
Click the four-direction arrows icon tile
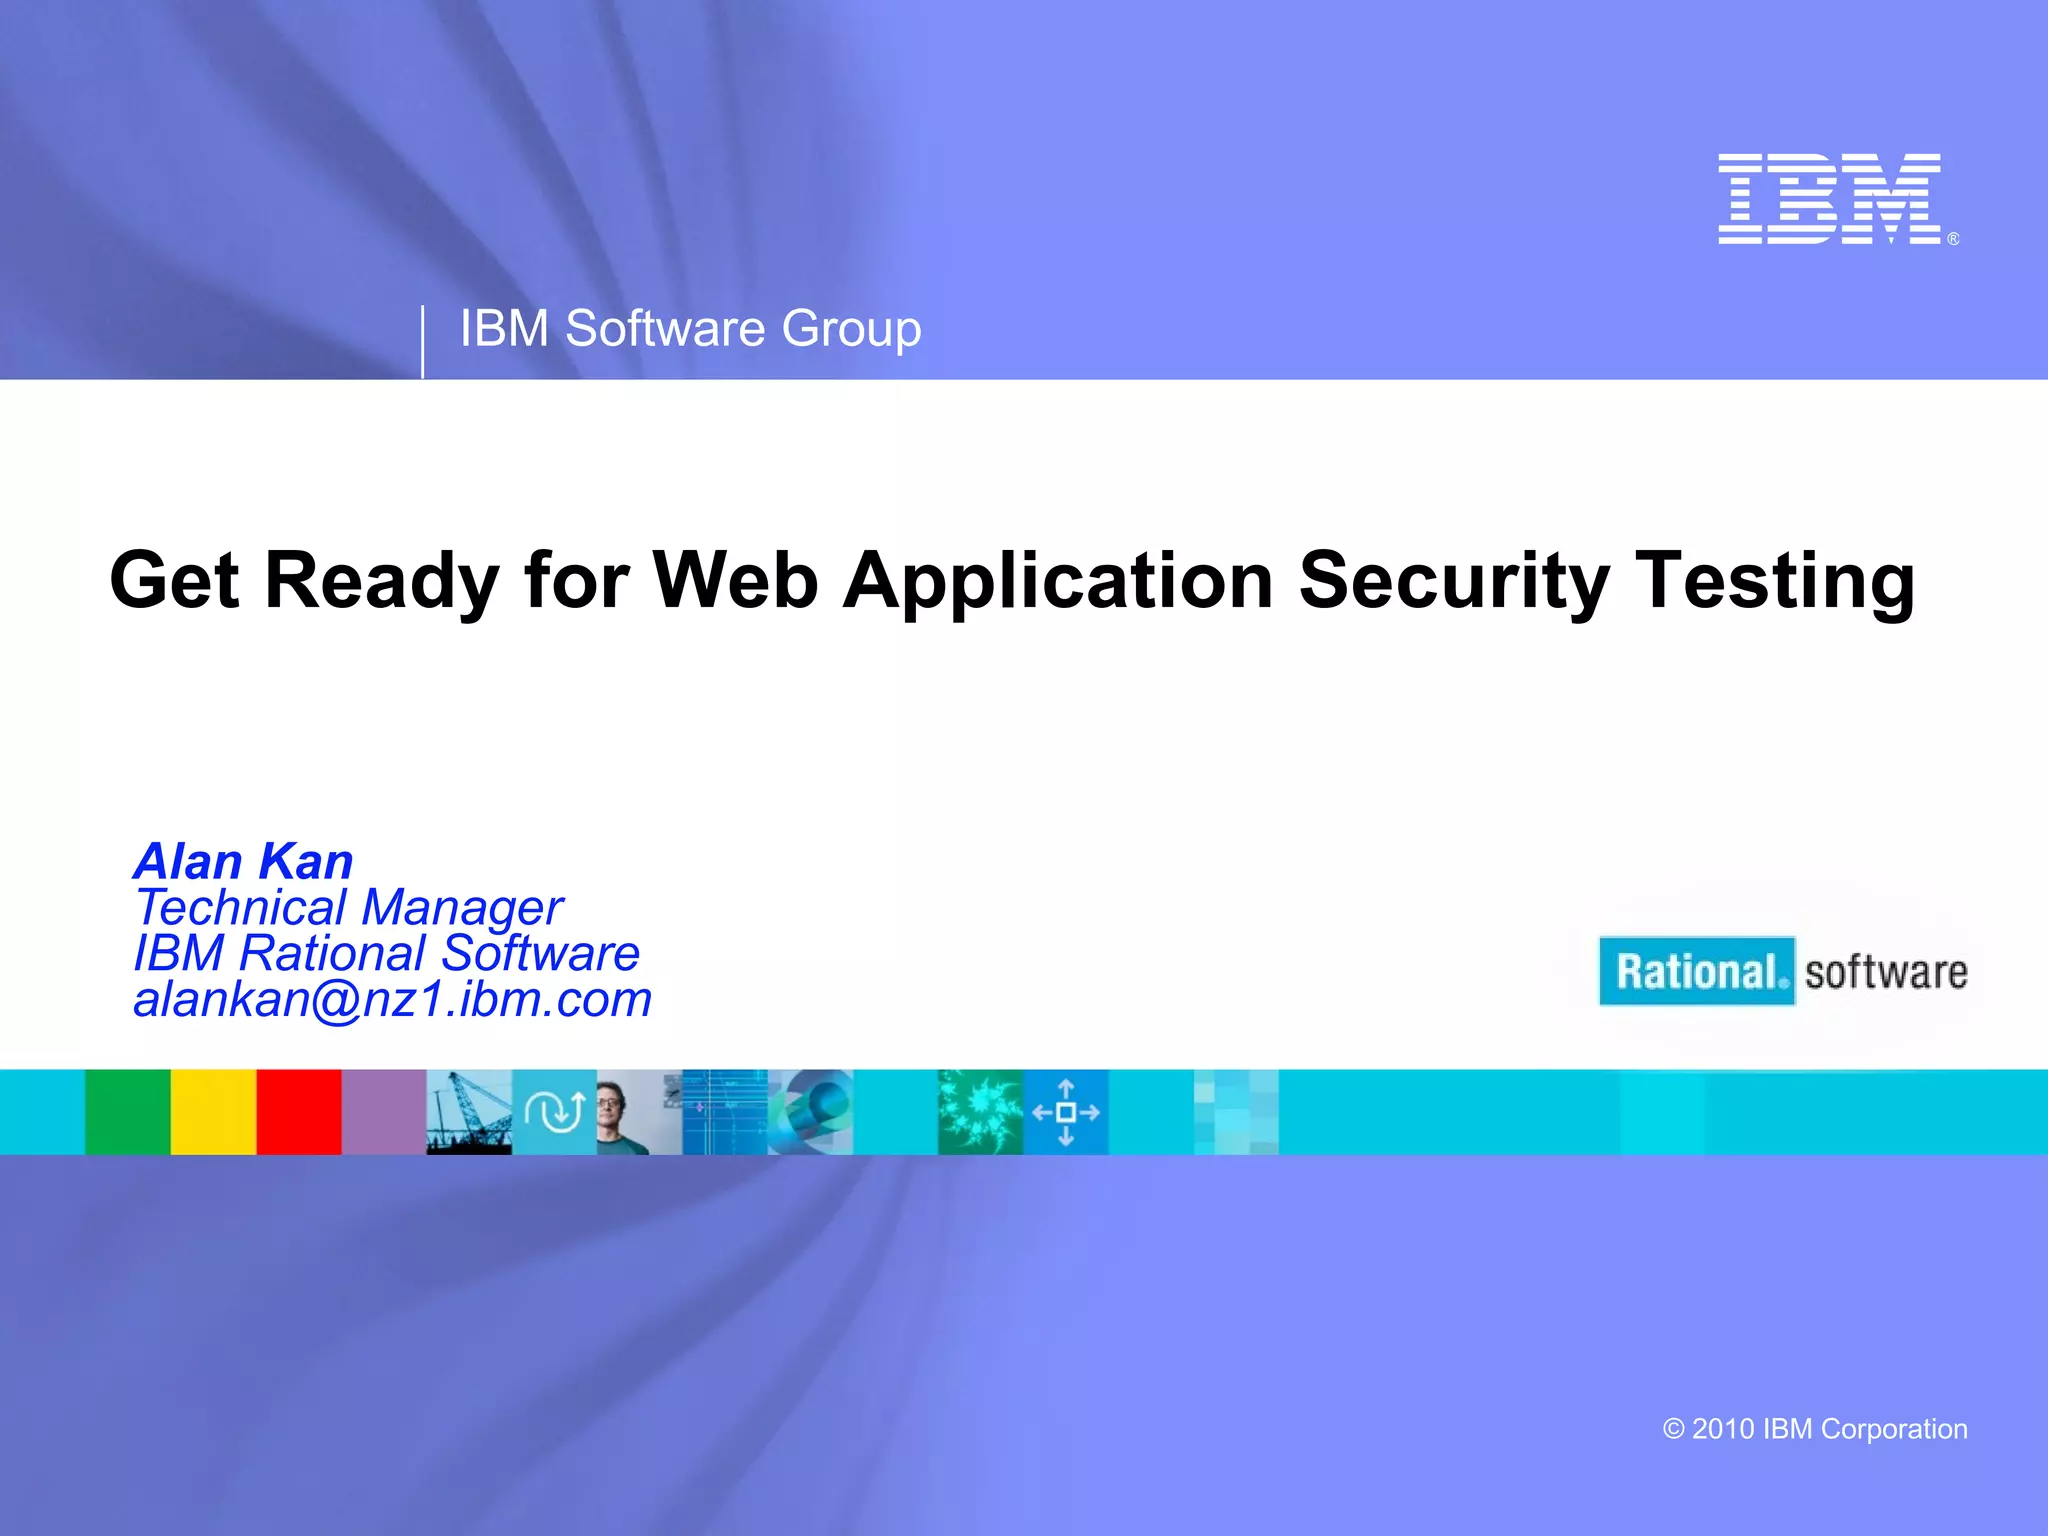pos(1066,1112)
